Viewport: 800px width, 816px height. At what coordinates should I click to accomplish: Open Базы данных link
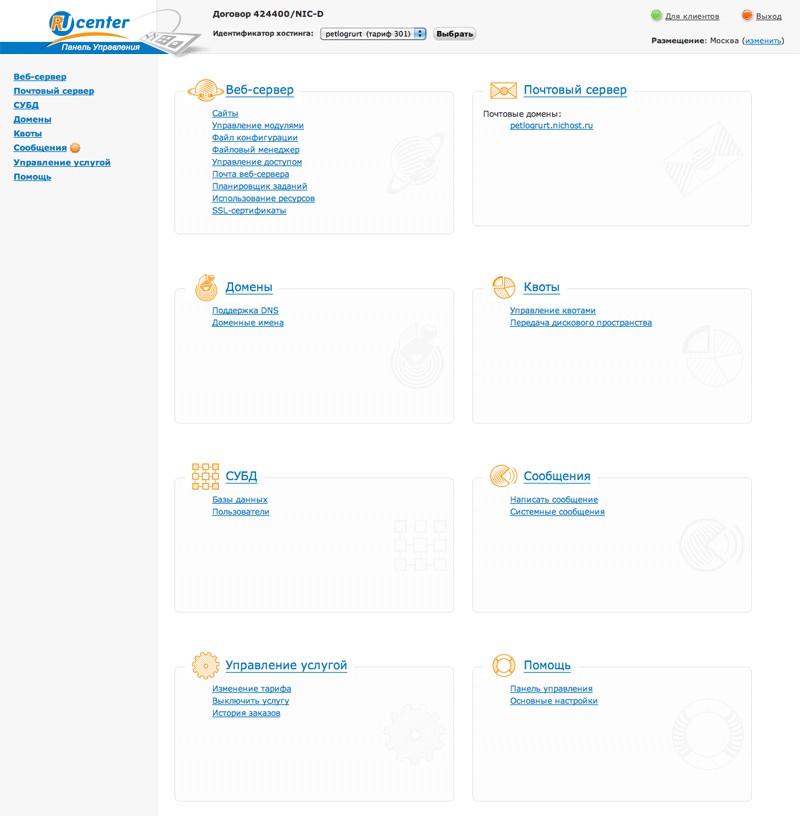[239, 500]
